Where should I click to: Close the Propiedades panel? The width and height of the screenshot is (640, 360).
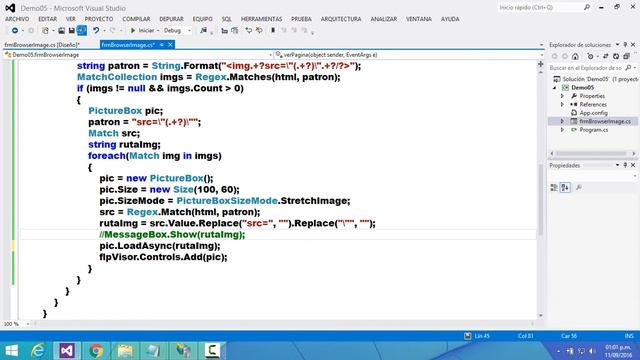[x=633, y=165]
